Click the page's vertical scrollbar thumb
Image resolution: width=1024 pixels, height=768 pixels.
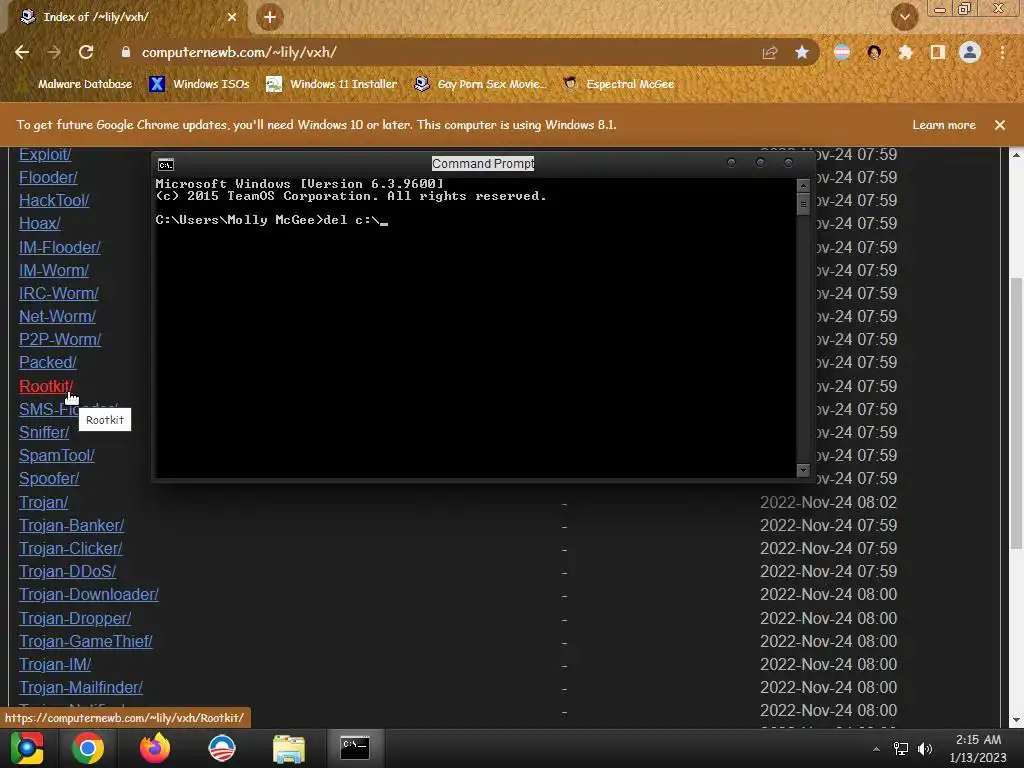(1016, 413)
